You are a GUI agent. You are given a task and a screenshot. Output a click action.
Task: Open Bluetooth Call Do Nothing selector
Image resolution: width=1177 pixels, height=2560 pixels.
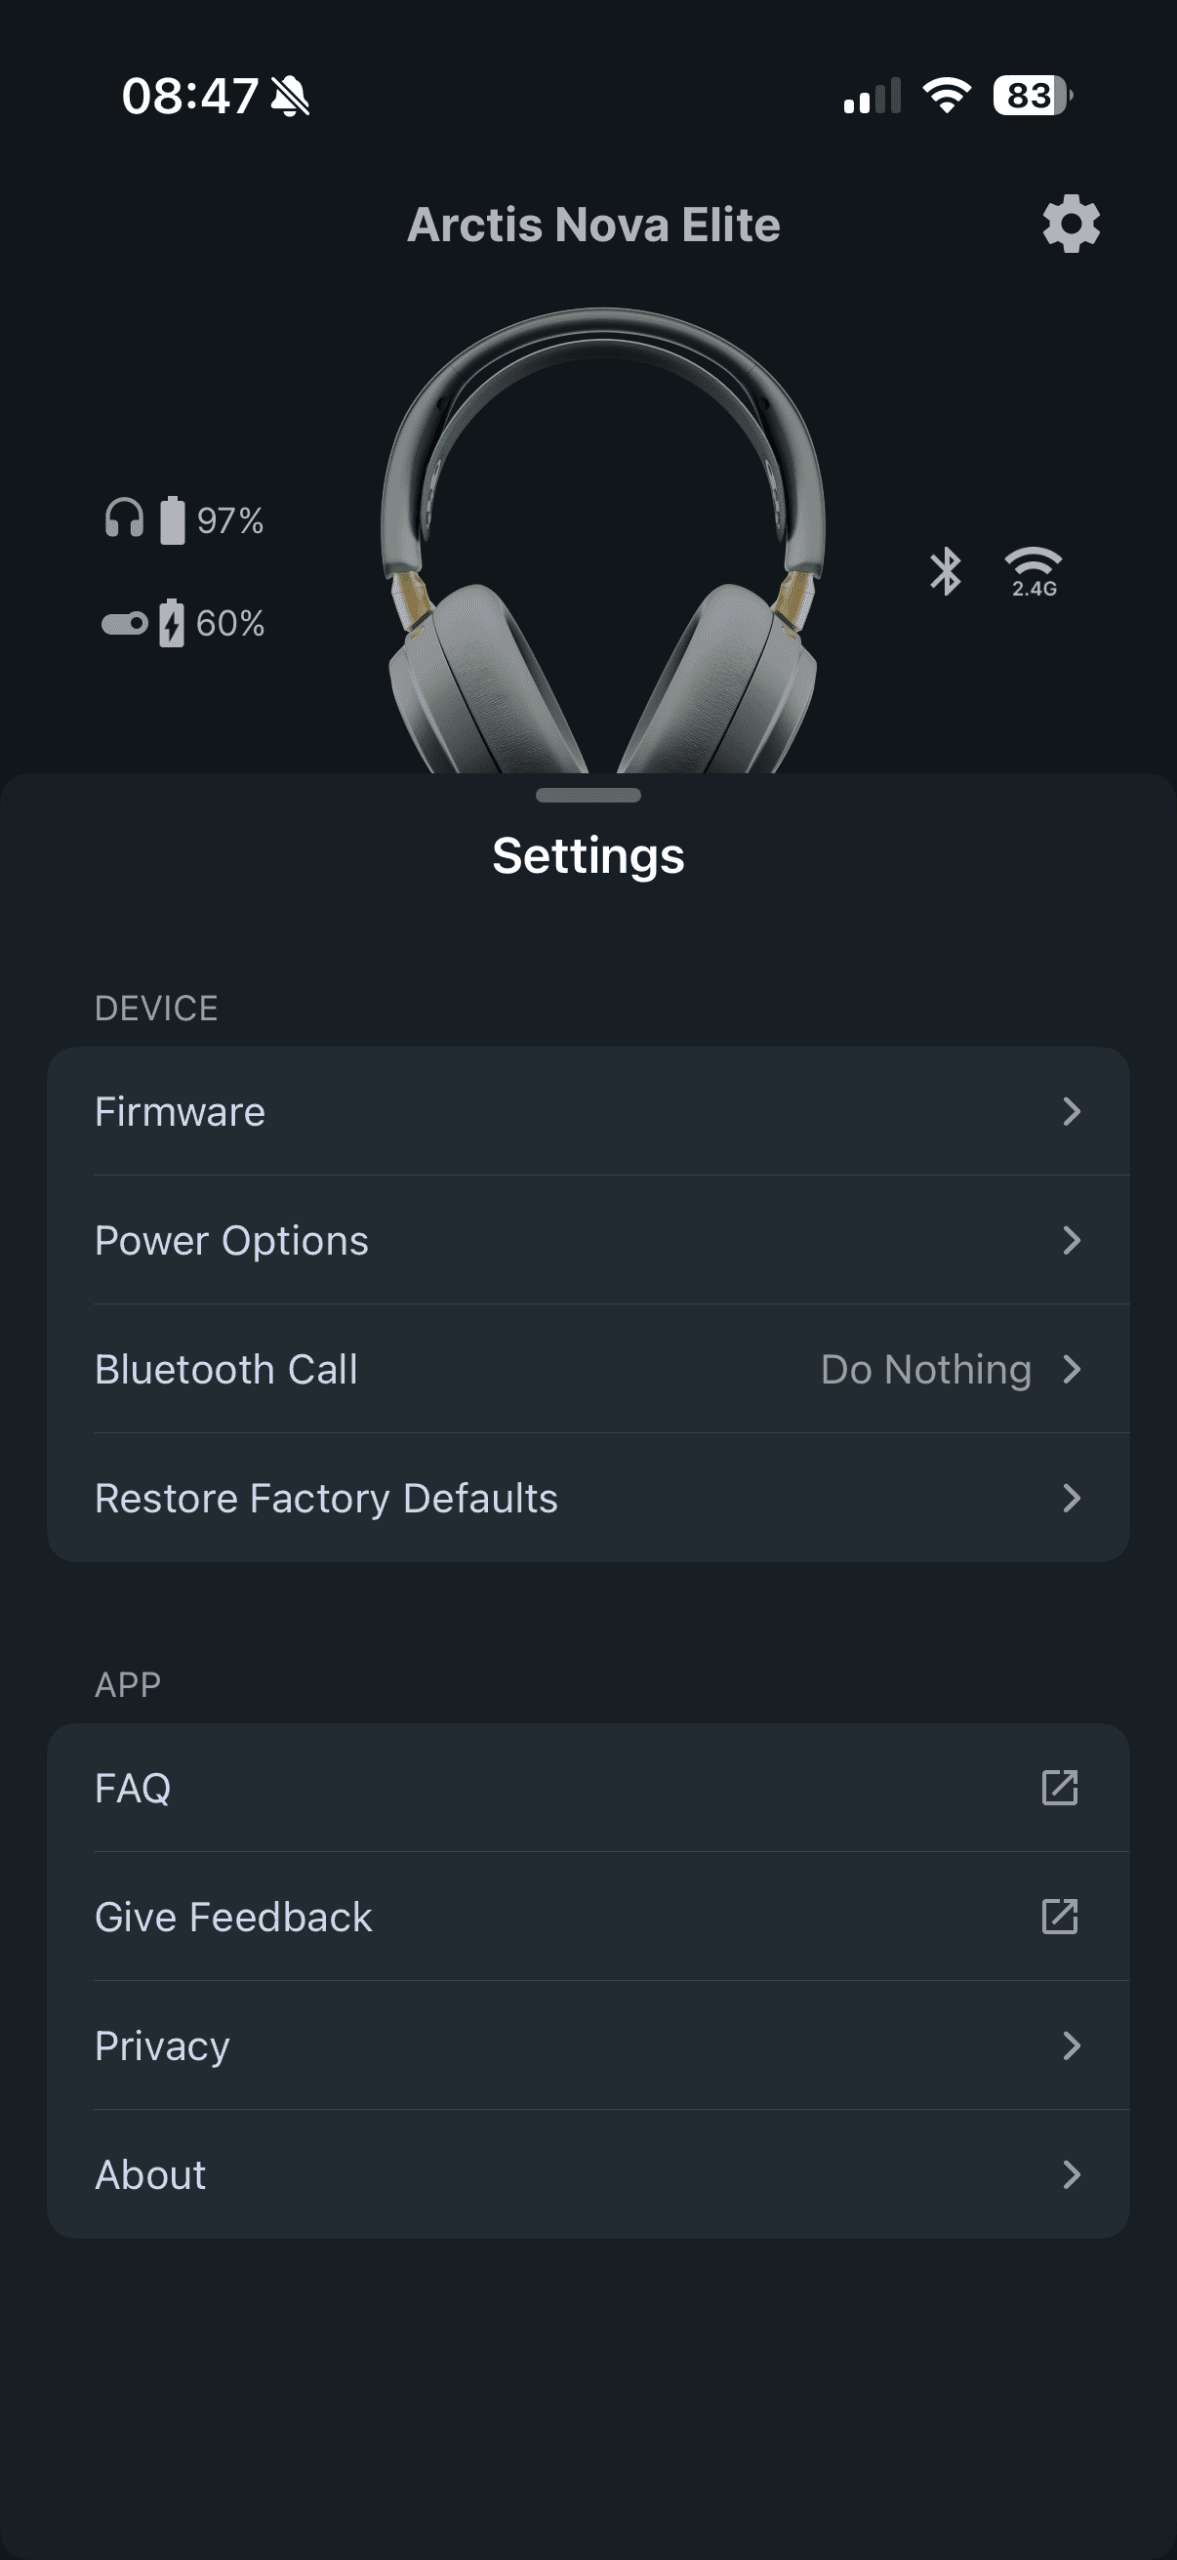pyautogui.click(x=926, y=1369)
